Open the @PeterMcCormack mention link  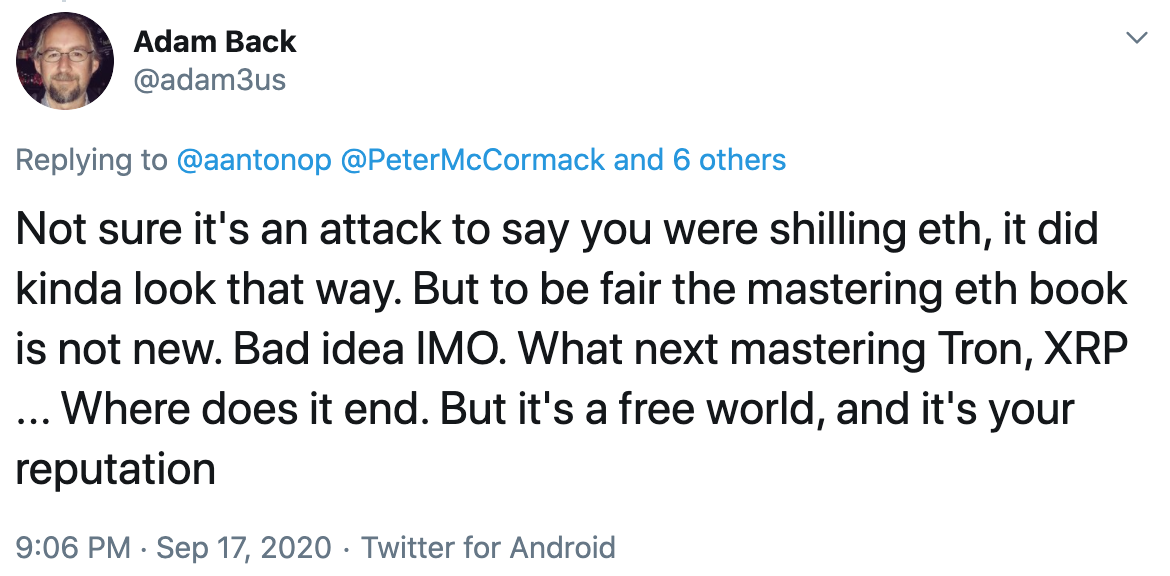[x=473, y=160]
